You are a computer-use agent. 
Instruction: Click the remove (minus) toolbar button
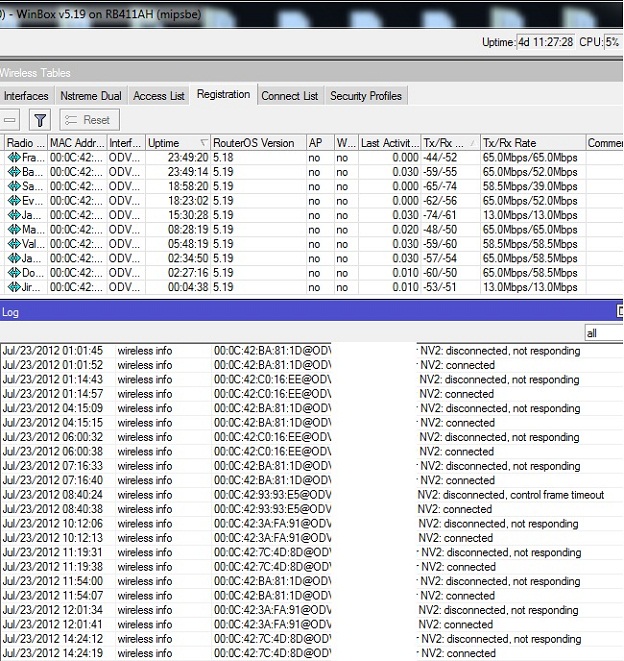(x=9, y=120)
